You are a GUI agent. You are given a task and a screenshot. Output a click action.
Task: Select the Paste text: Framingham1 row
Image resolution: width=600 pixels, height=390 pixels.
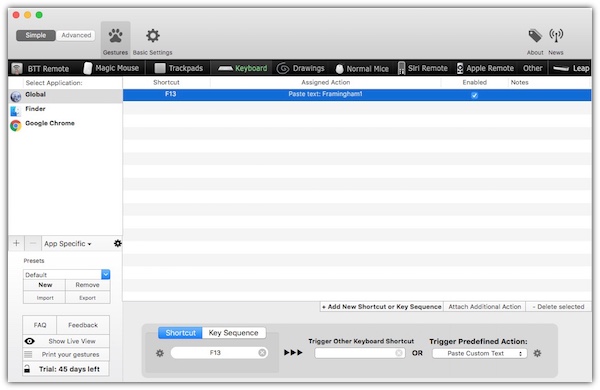(357, 95)
